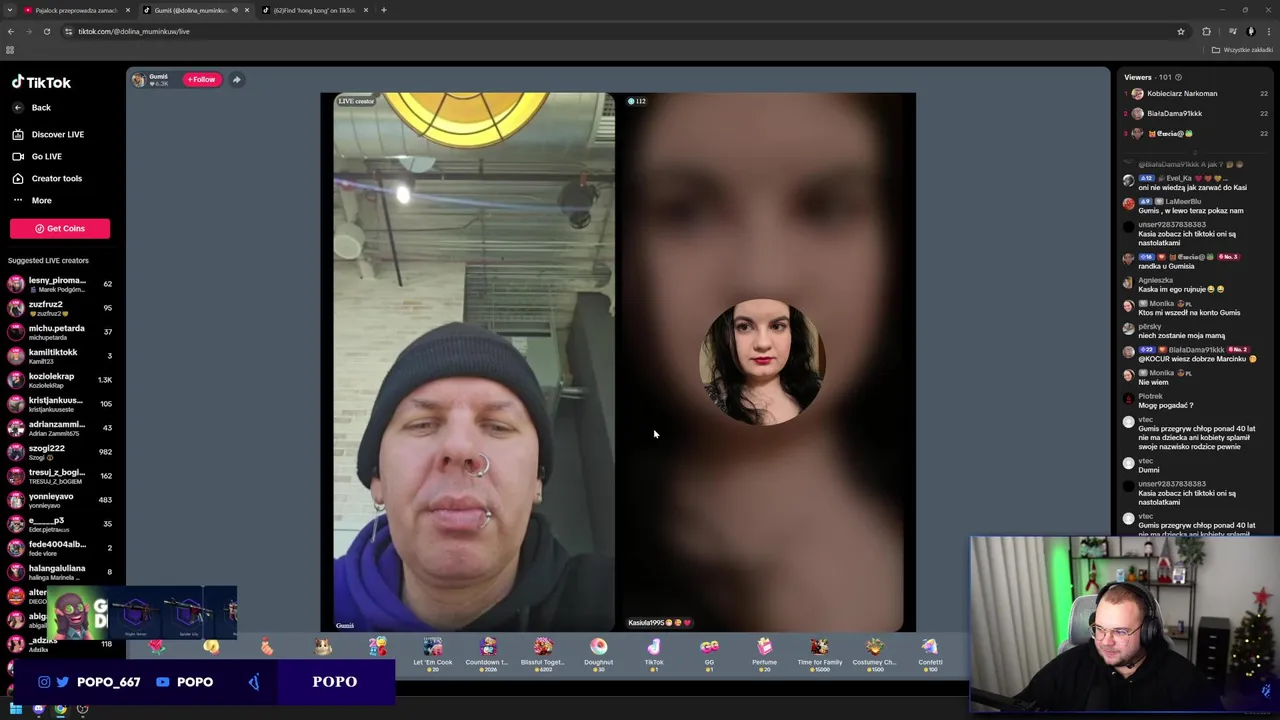The height and width of the screenshot is (720, 1280).
Task: Open Discover LIVE in the sidebar
Action: (x=49, y=134)
